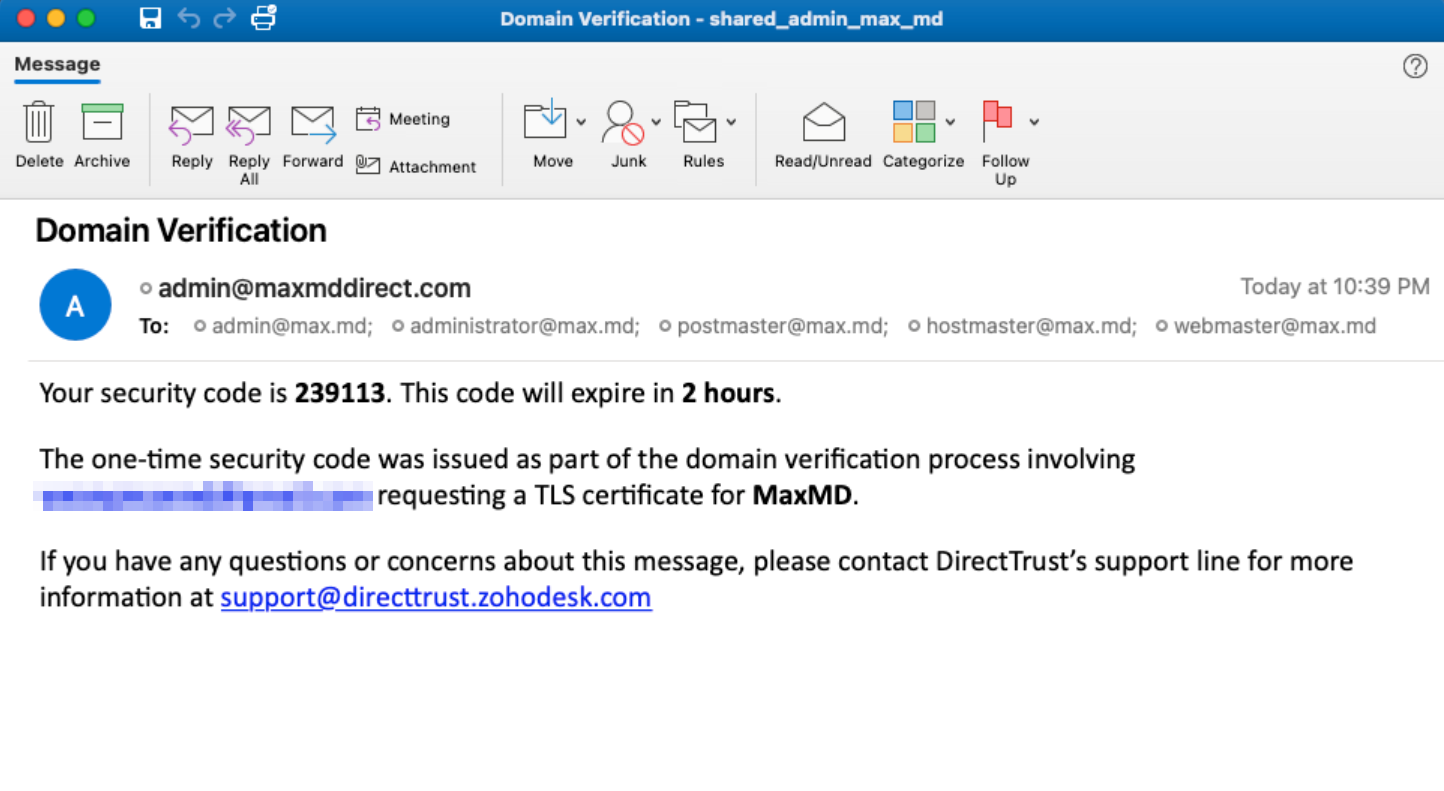
Task: Expand the Categorize dropdown arrow
Action: tap(950, 122)
